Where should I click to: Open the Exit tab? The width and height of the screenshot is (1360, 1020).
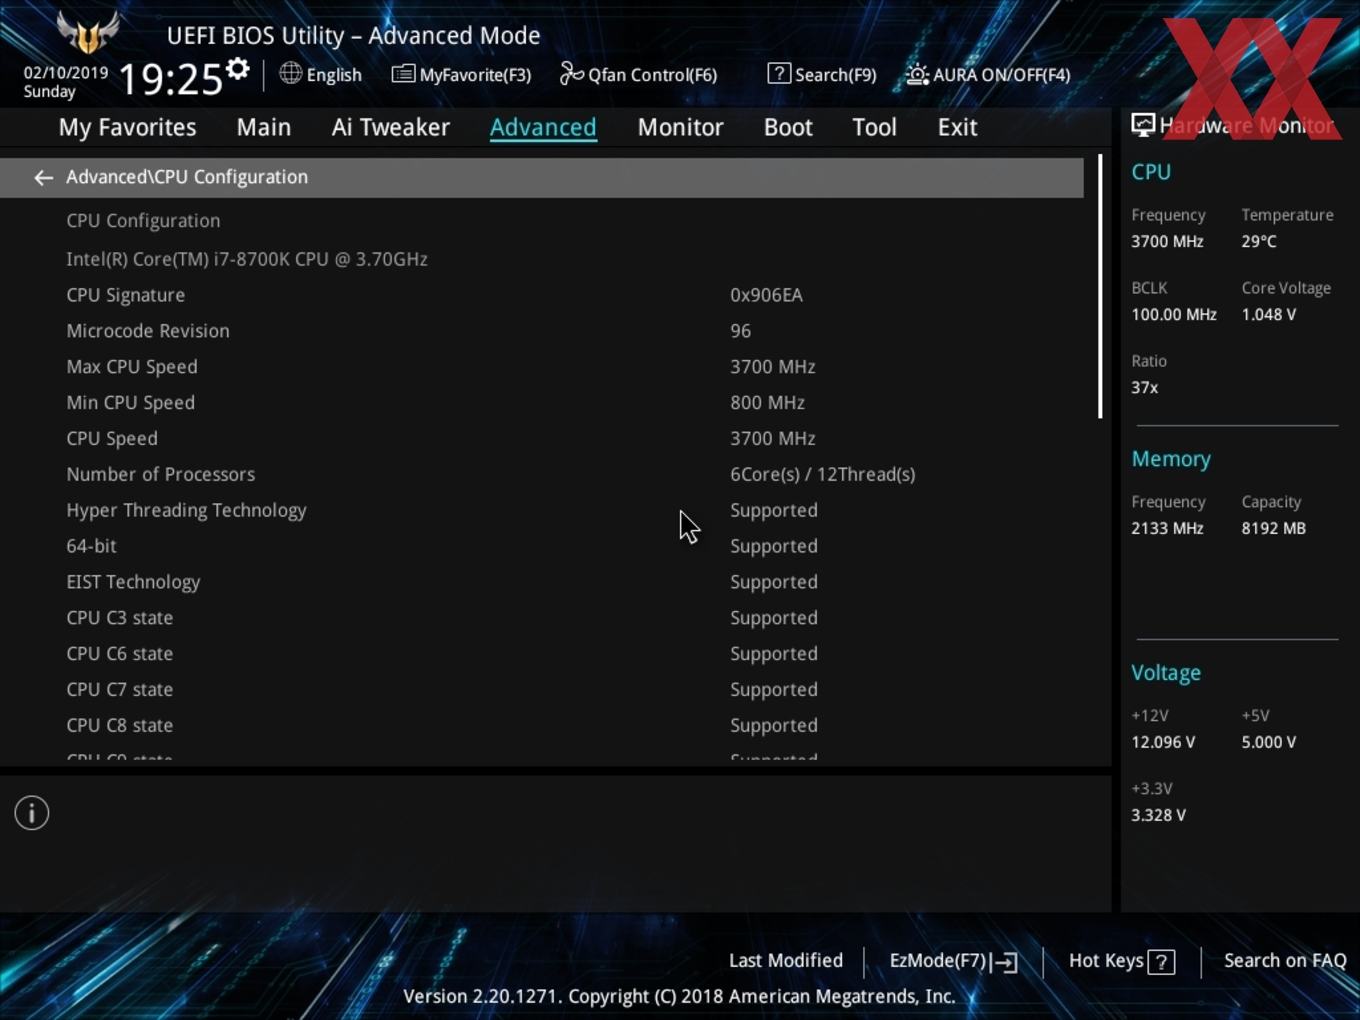pos(957,127)
